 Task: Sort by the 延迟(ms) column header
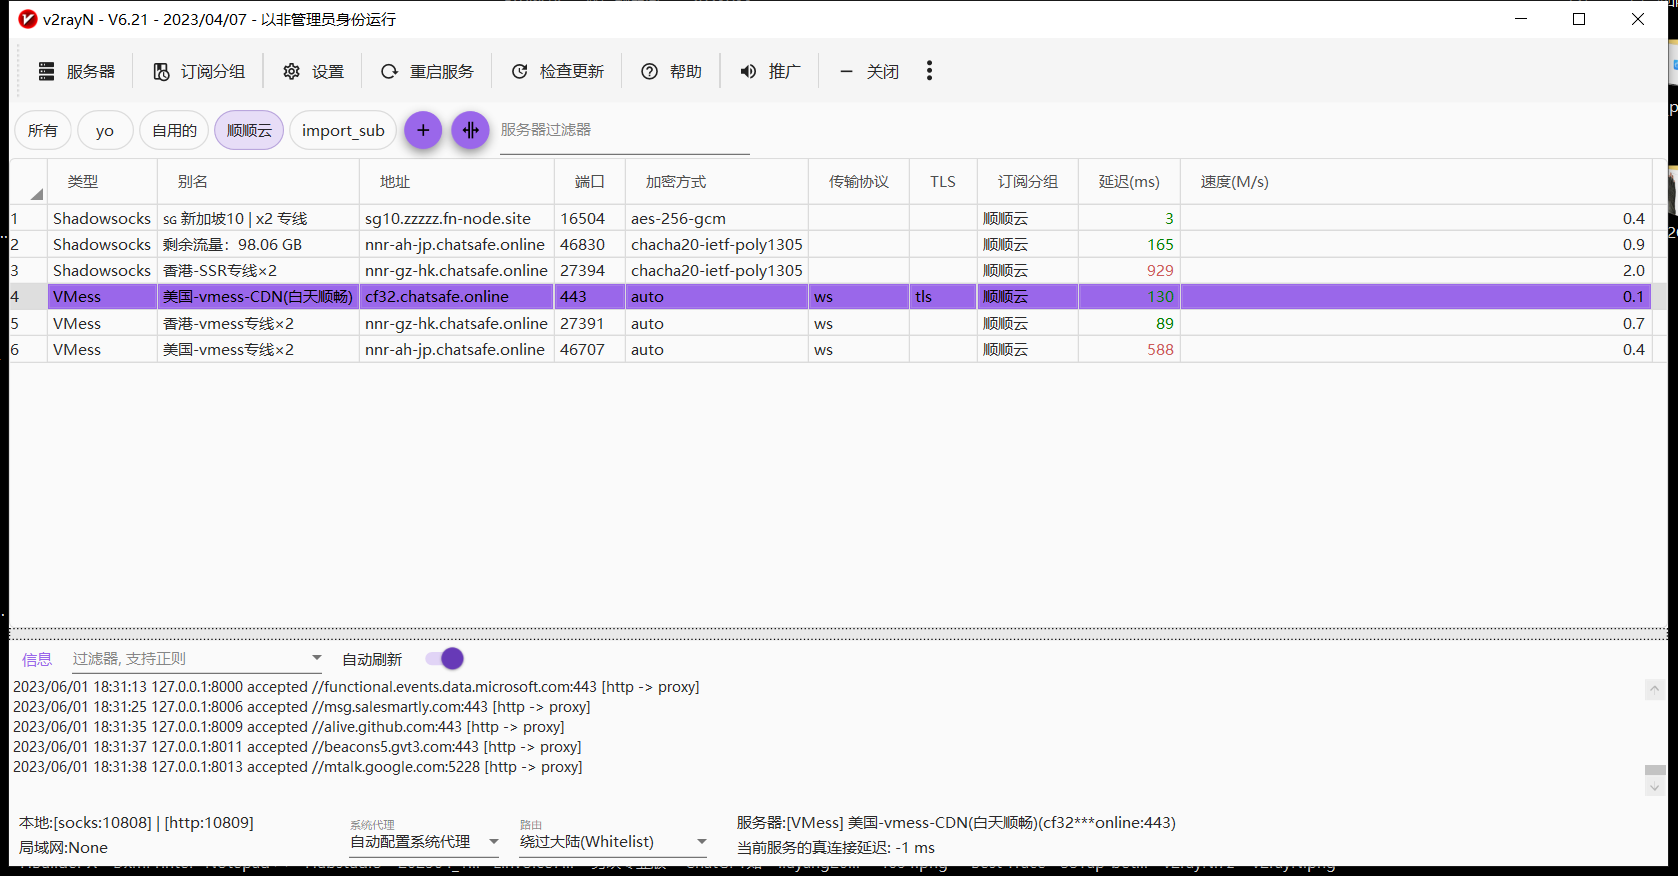point(1128,182)
